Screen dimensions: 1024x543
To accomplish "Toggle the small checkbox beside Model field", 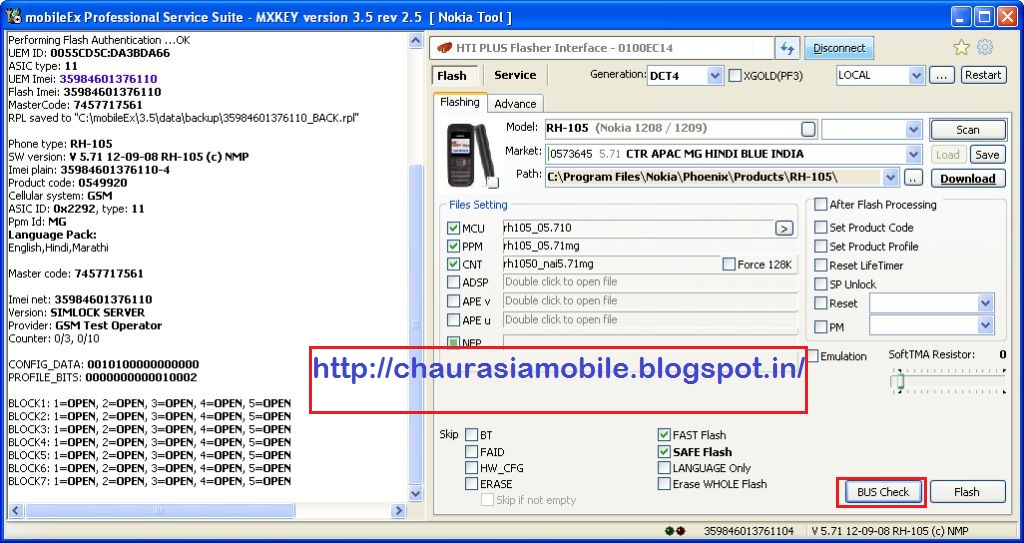I will pos(808,129).
